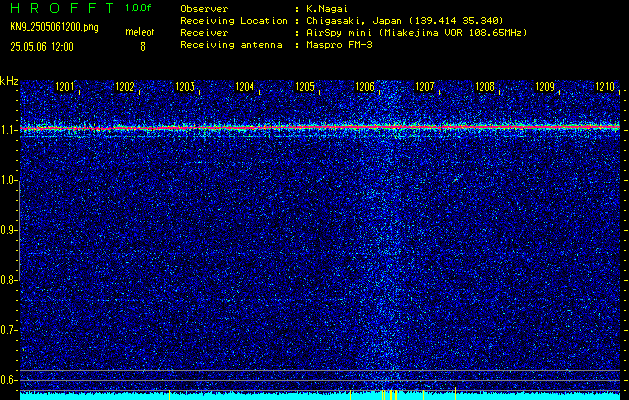The width and height of the screenshot is (629, 400).
Task: Click the kHz axis unit label
Action: (9, 81)
